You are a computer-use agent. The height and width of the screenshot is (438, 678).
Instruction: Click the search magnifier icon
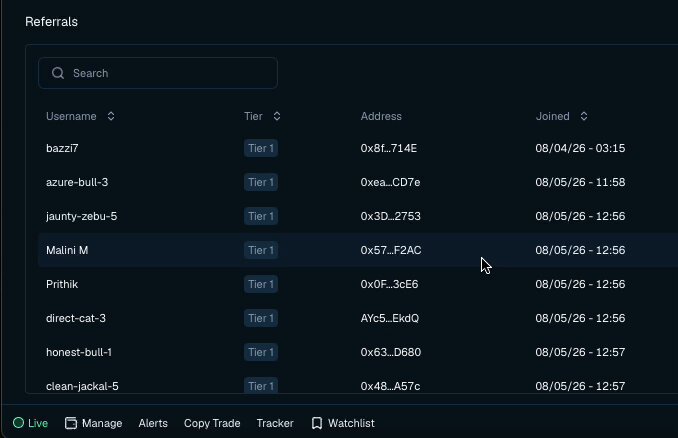[x=58, y=73]
